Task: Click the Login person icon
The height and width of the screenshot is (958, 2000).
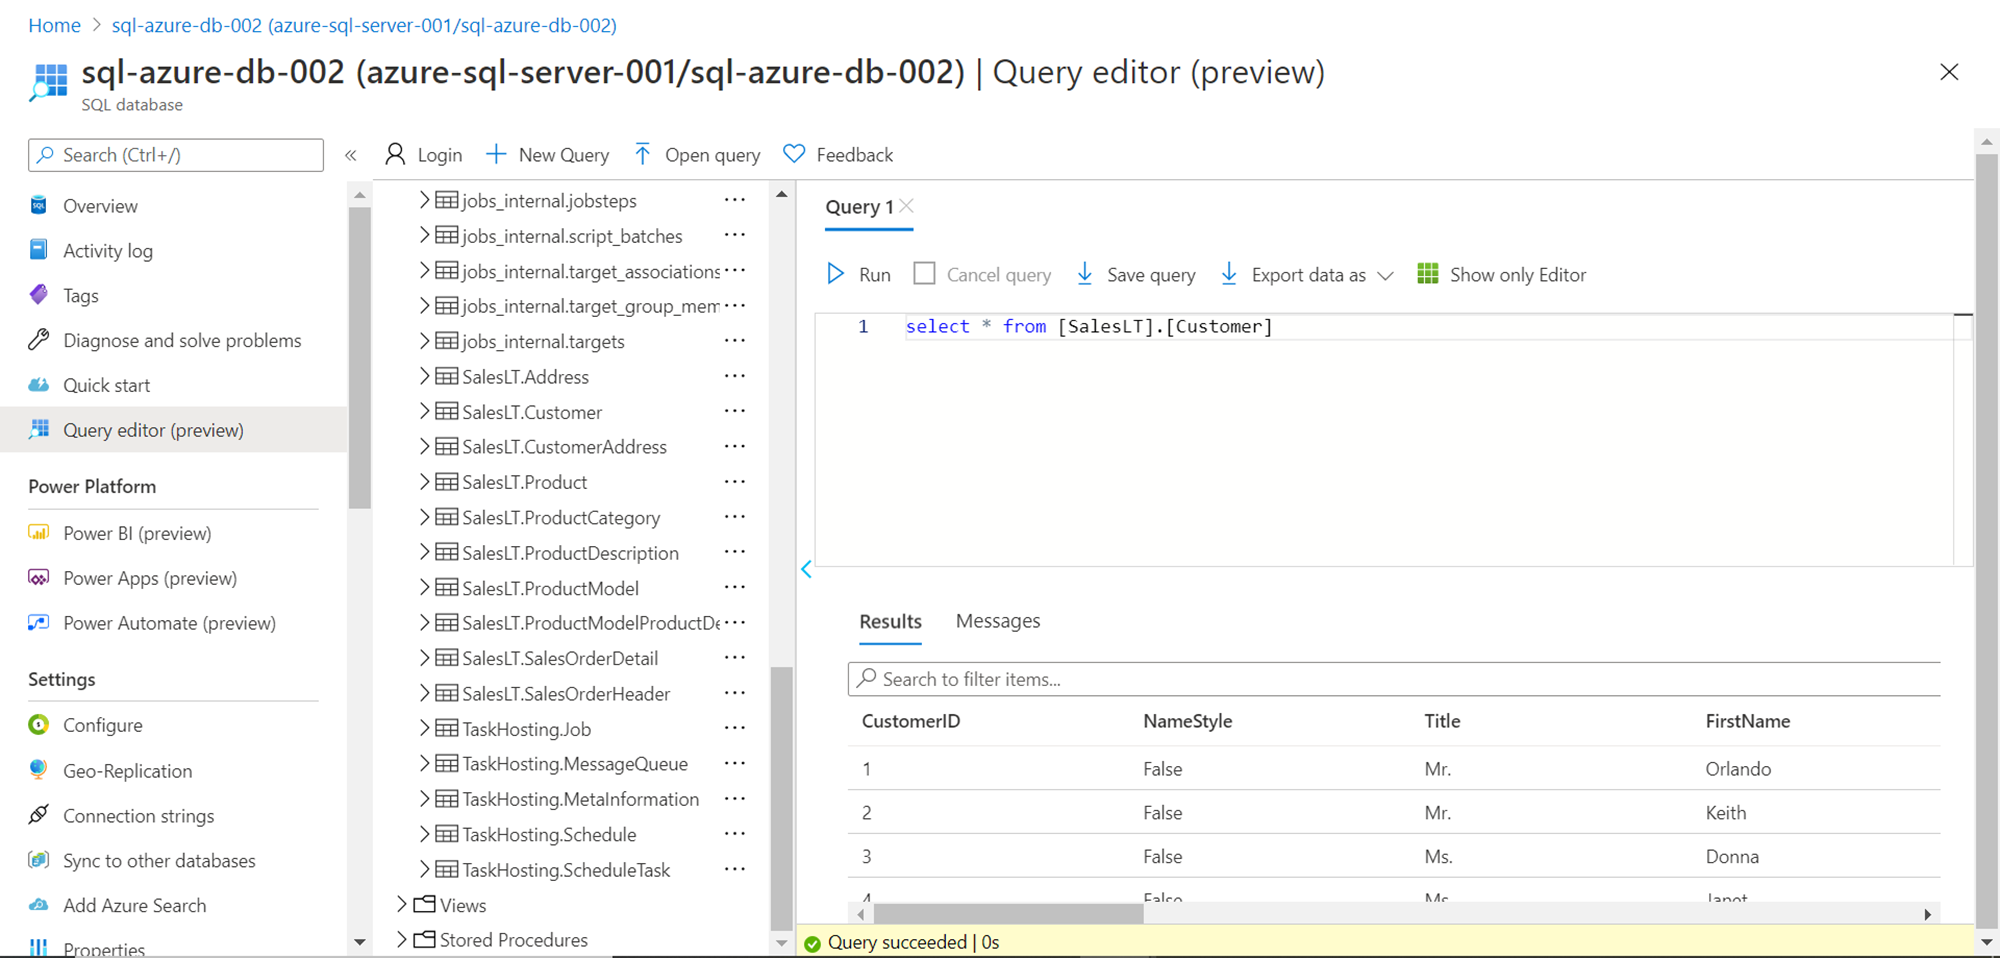Action: click(395, 154)
